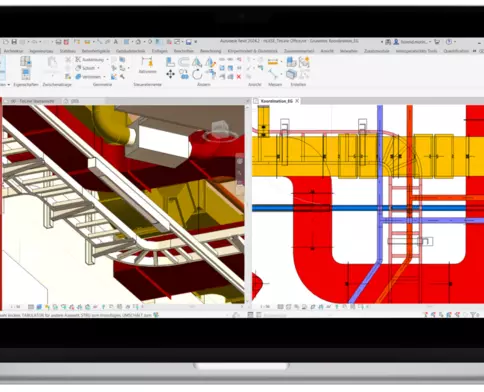
Task: Expand the Ausklinkung dropdown in Geometrie panel
Action: pyautogui.click(x=107, y=59)
